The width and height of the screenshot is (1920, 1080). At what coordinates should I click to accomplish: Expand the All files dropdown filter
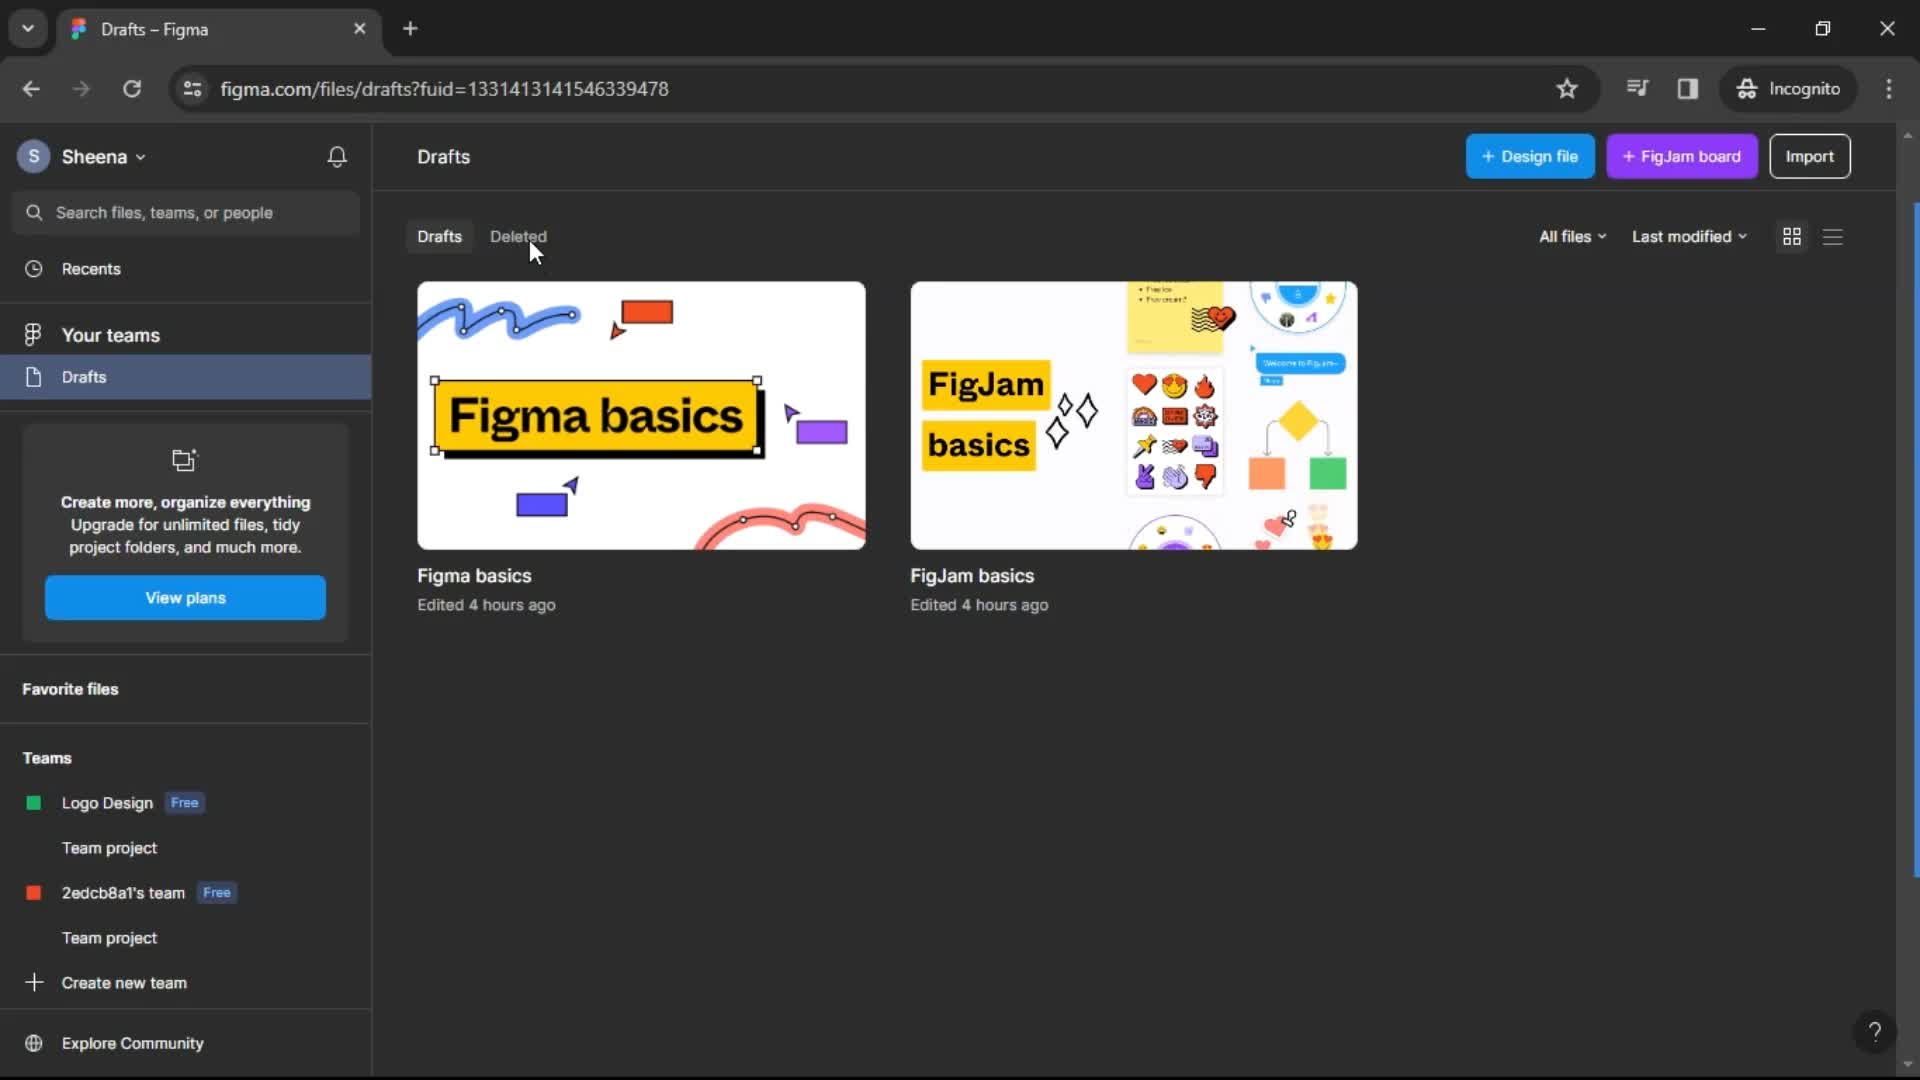click(x=1573, y=236)
